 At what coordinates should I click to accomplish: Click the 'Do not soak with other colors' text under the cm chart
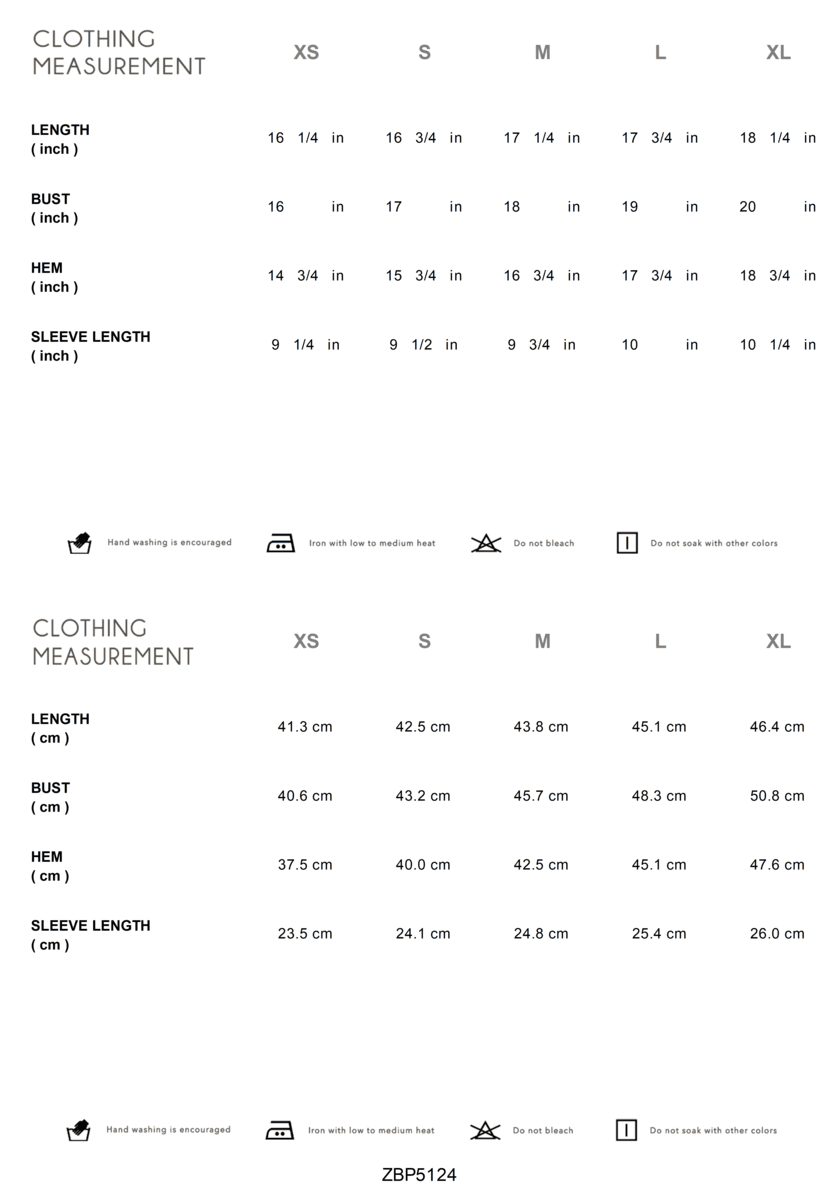[713, 1131]
